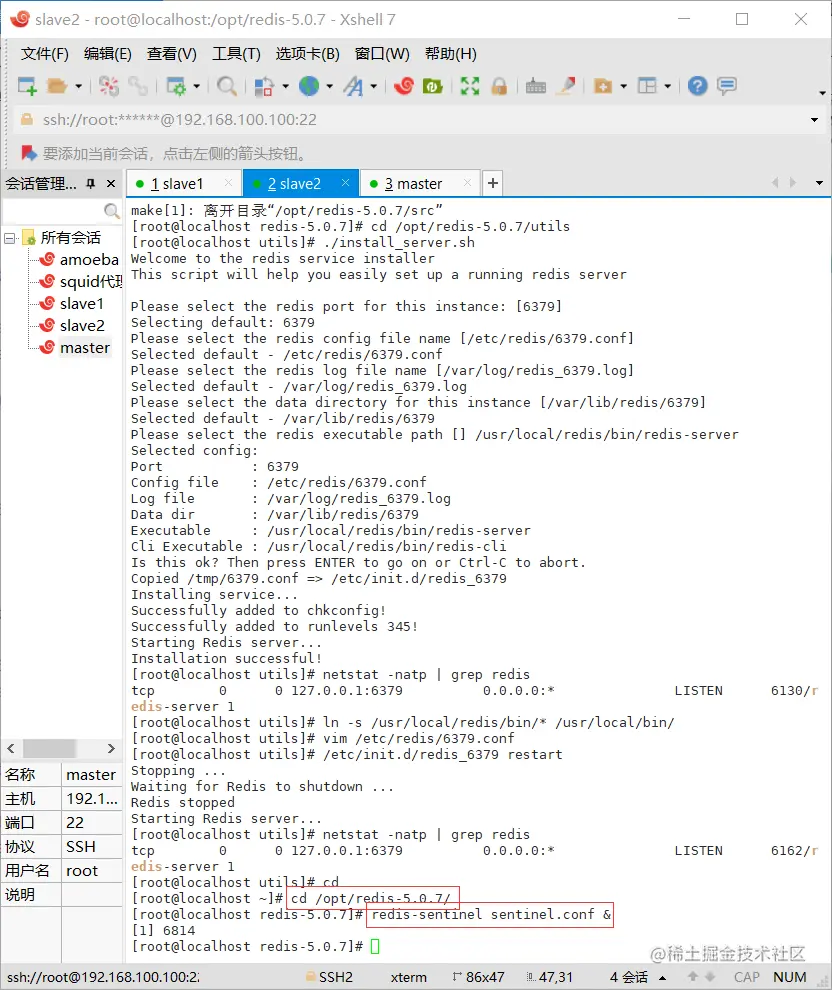The height and width of the screenshot is (990, 832).
Task: Toggle full screen with green arrows icon
Action: click(x=470, y=85)
